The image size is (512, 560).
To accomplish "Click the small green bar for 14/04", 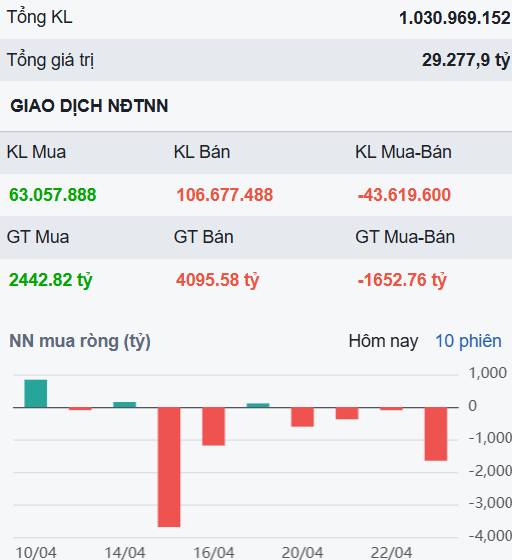I will tap(125, 405).
